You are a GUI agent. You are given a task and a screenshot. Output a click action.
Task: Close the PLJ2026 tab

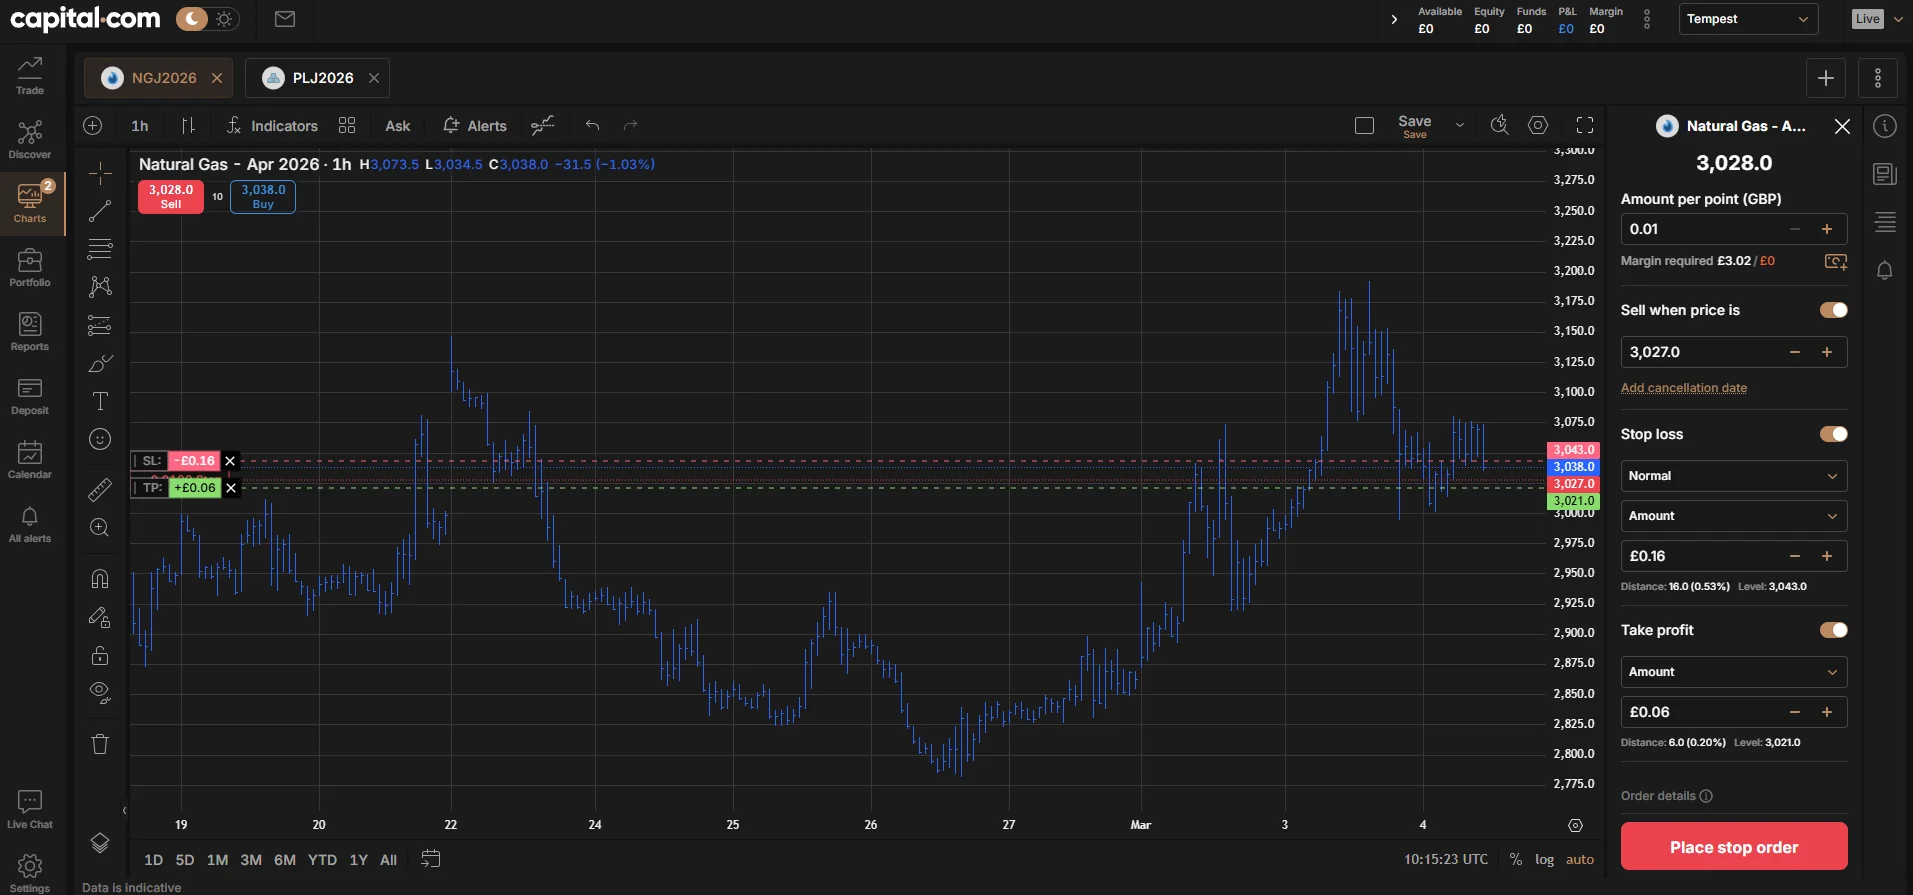pos(374,78)
